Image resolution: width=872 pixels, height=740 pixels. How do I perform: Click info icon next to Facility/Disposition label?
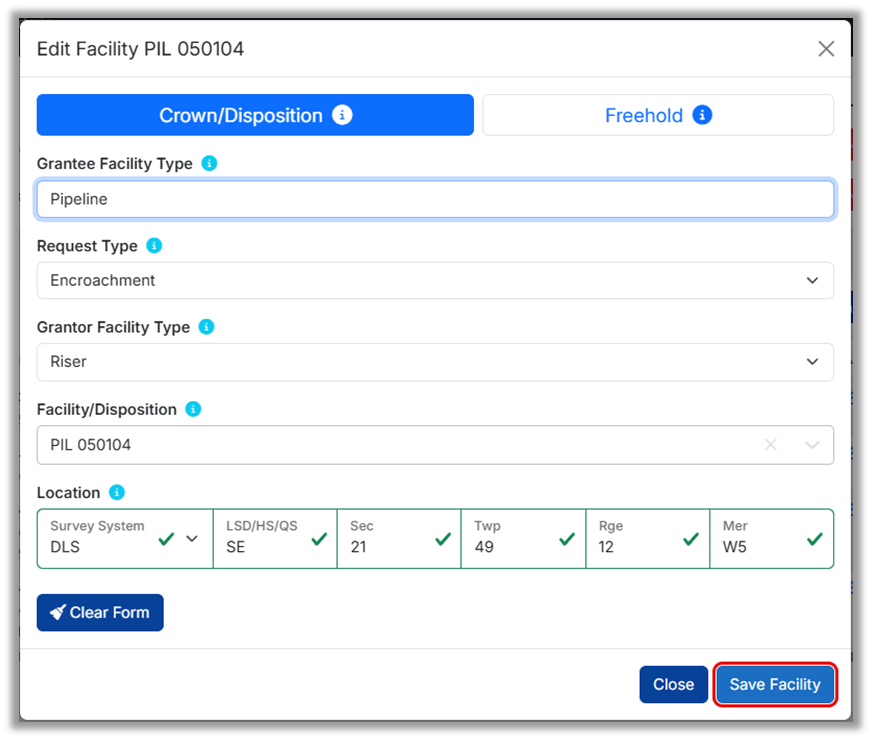click(193, 409)
